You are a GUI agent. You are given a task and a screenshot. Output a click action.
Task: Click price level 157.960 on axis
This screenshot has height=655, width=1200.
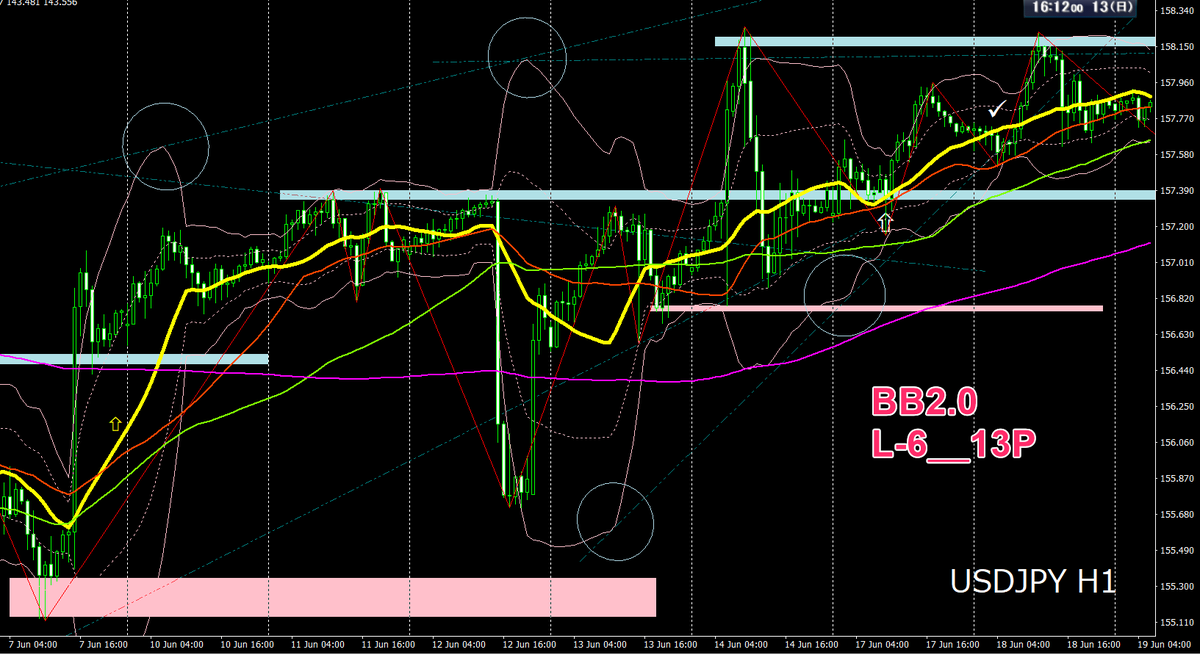tap(1178, 83)
